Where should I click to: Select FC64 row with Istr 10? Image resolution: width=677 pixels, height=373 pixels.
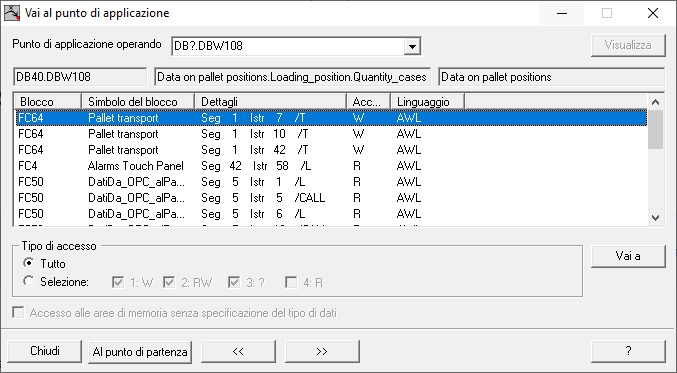pyautogui.click(x=332, y=134)
